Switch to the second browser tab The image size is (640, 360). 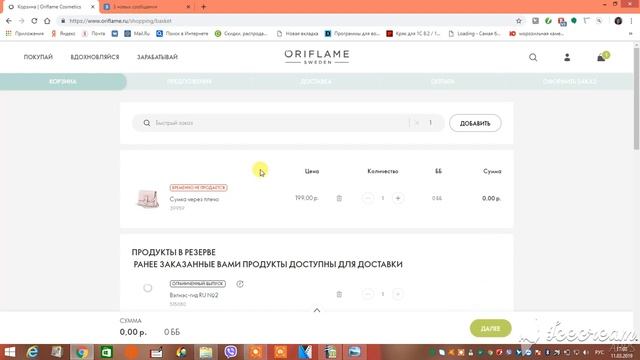[147, 7]
